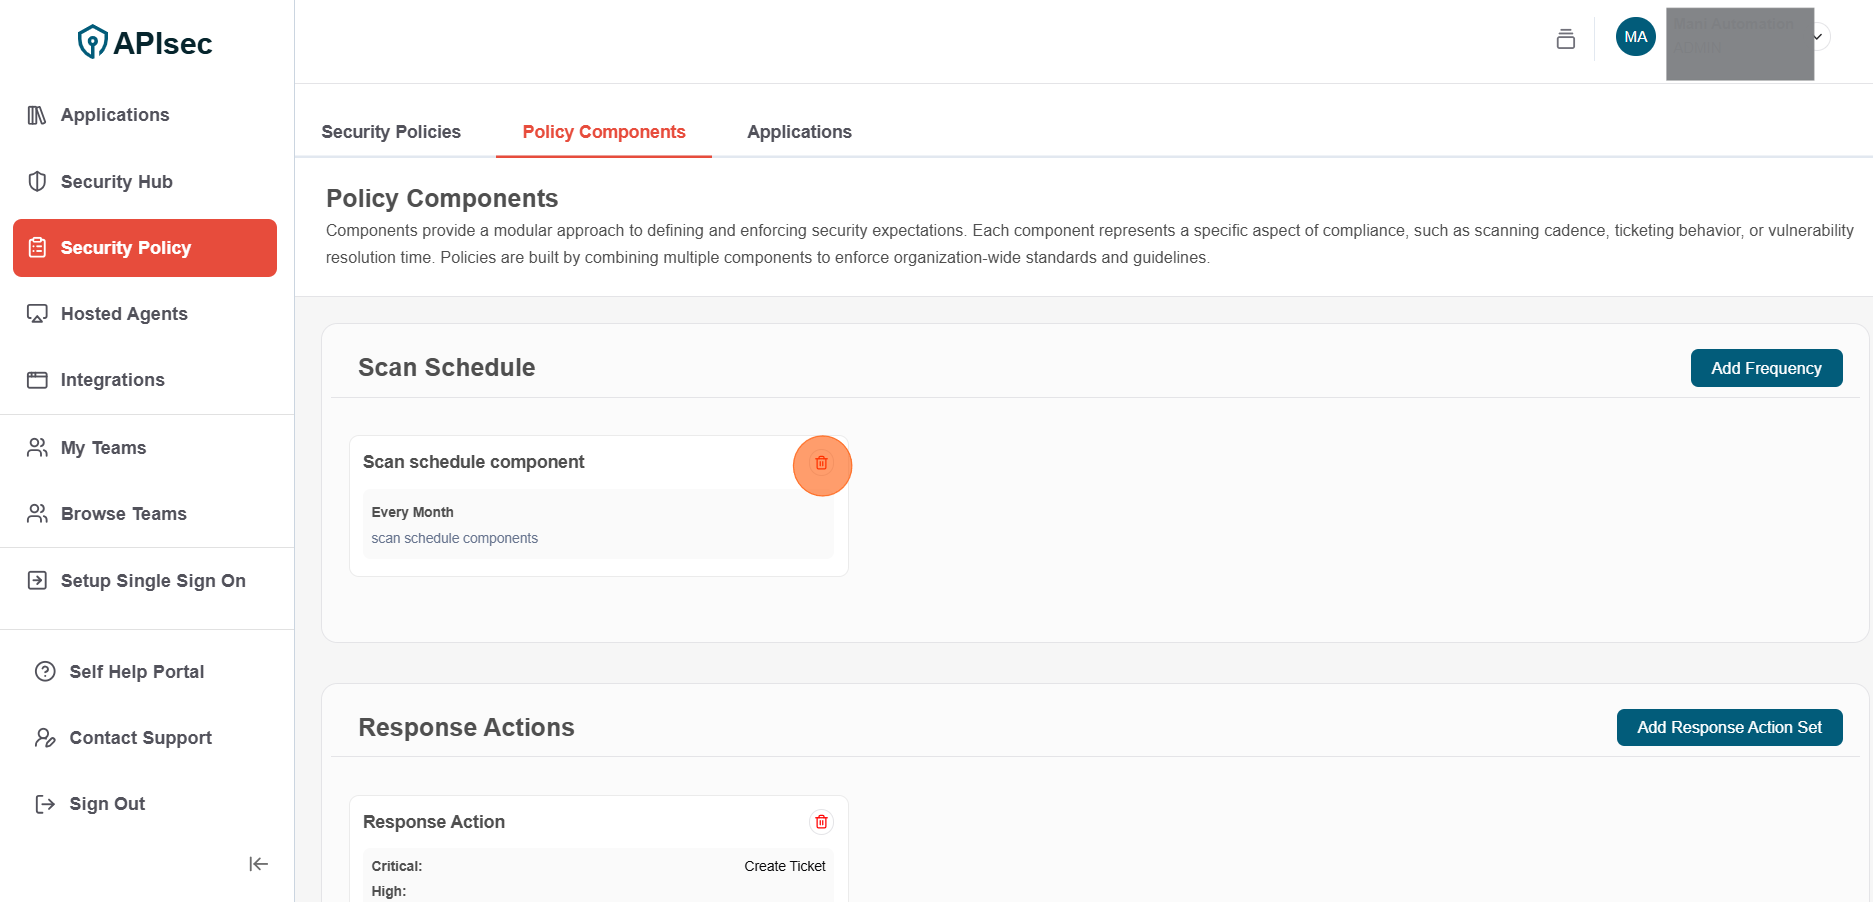Open Setup Single Sign On
Image resolution: width=1873 pixels, height=902 pixels.
tap(152, 581)
